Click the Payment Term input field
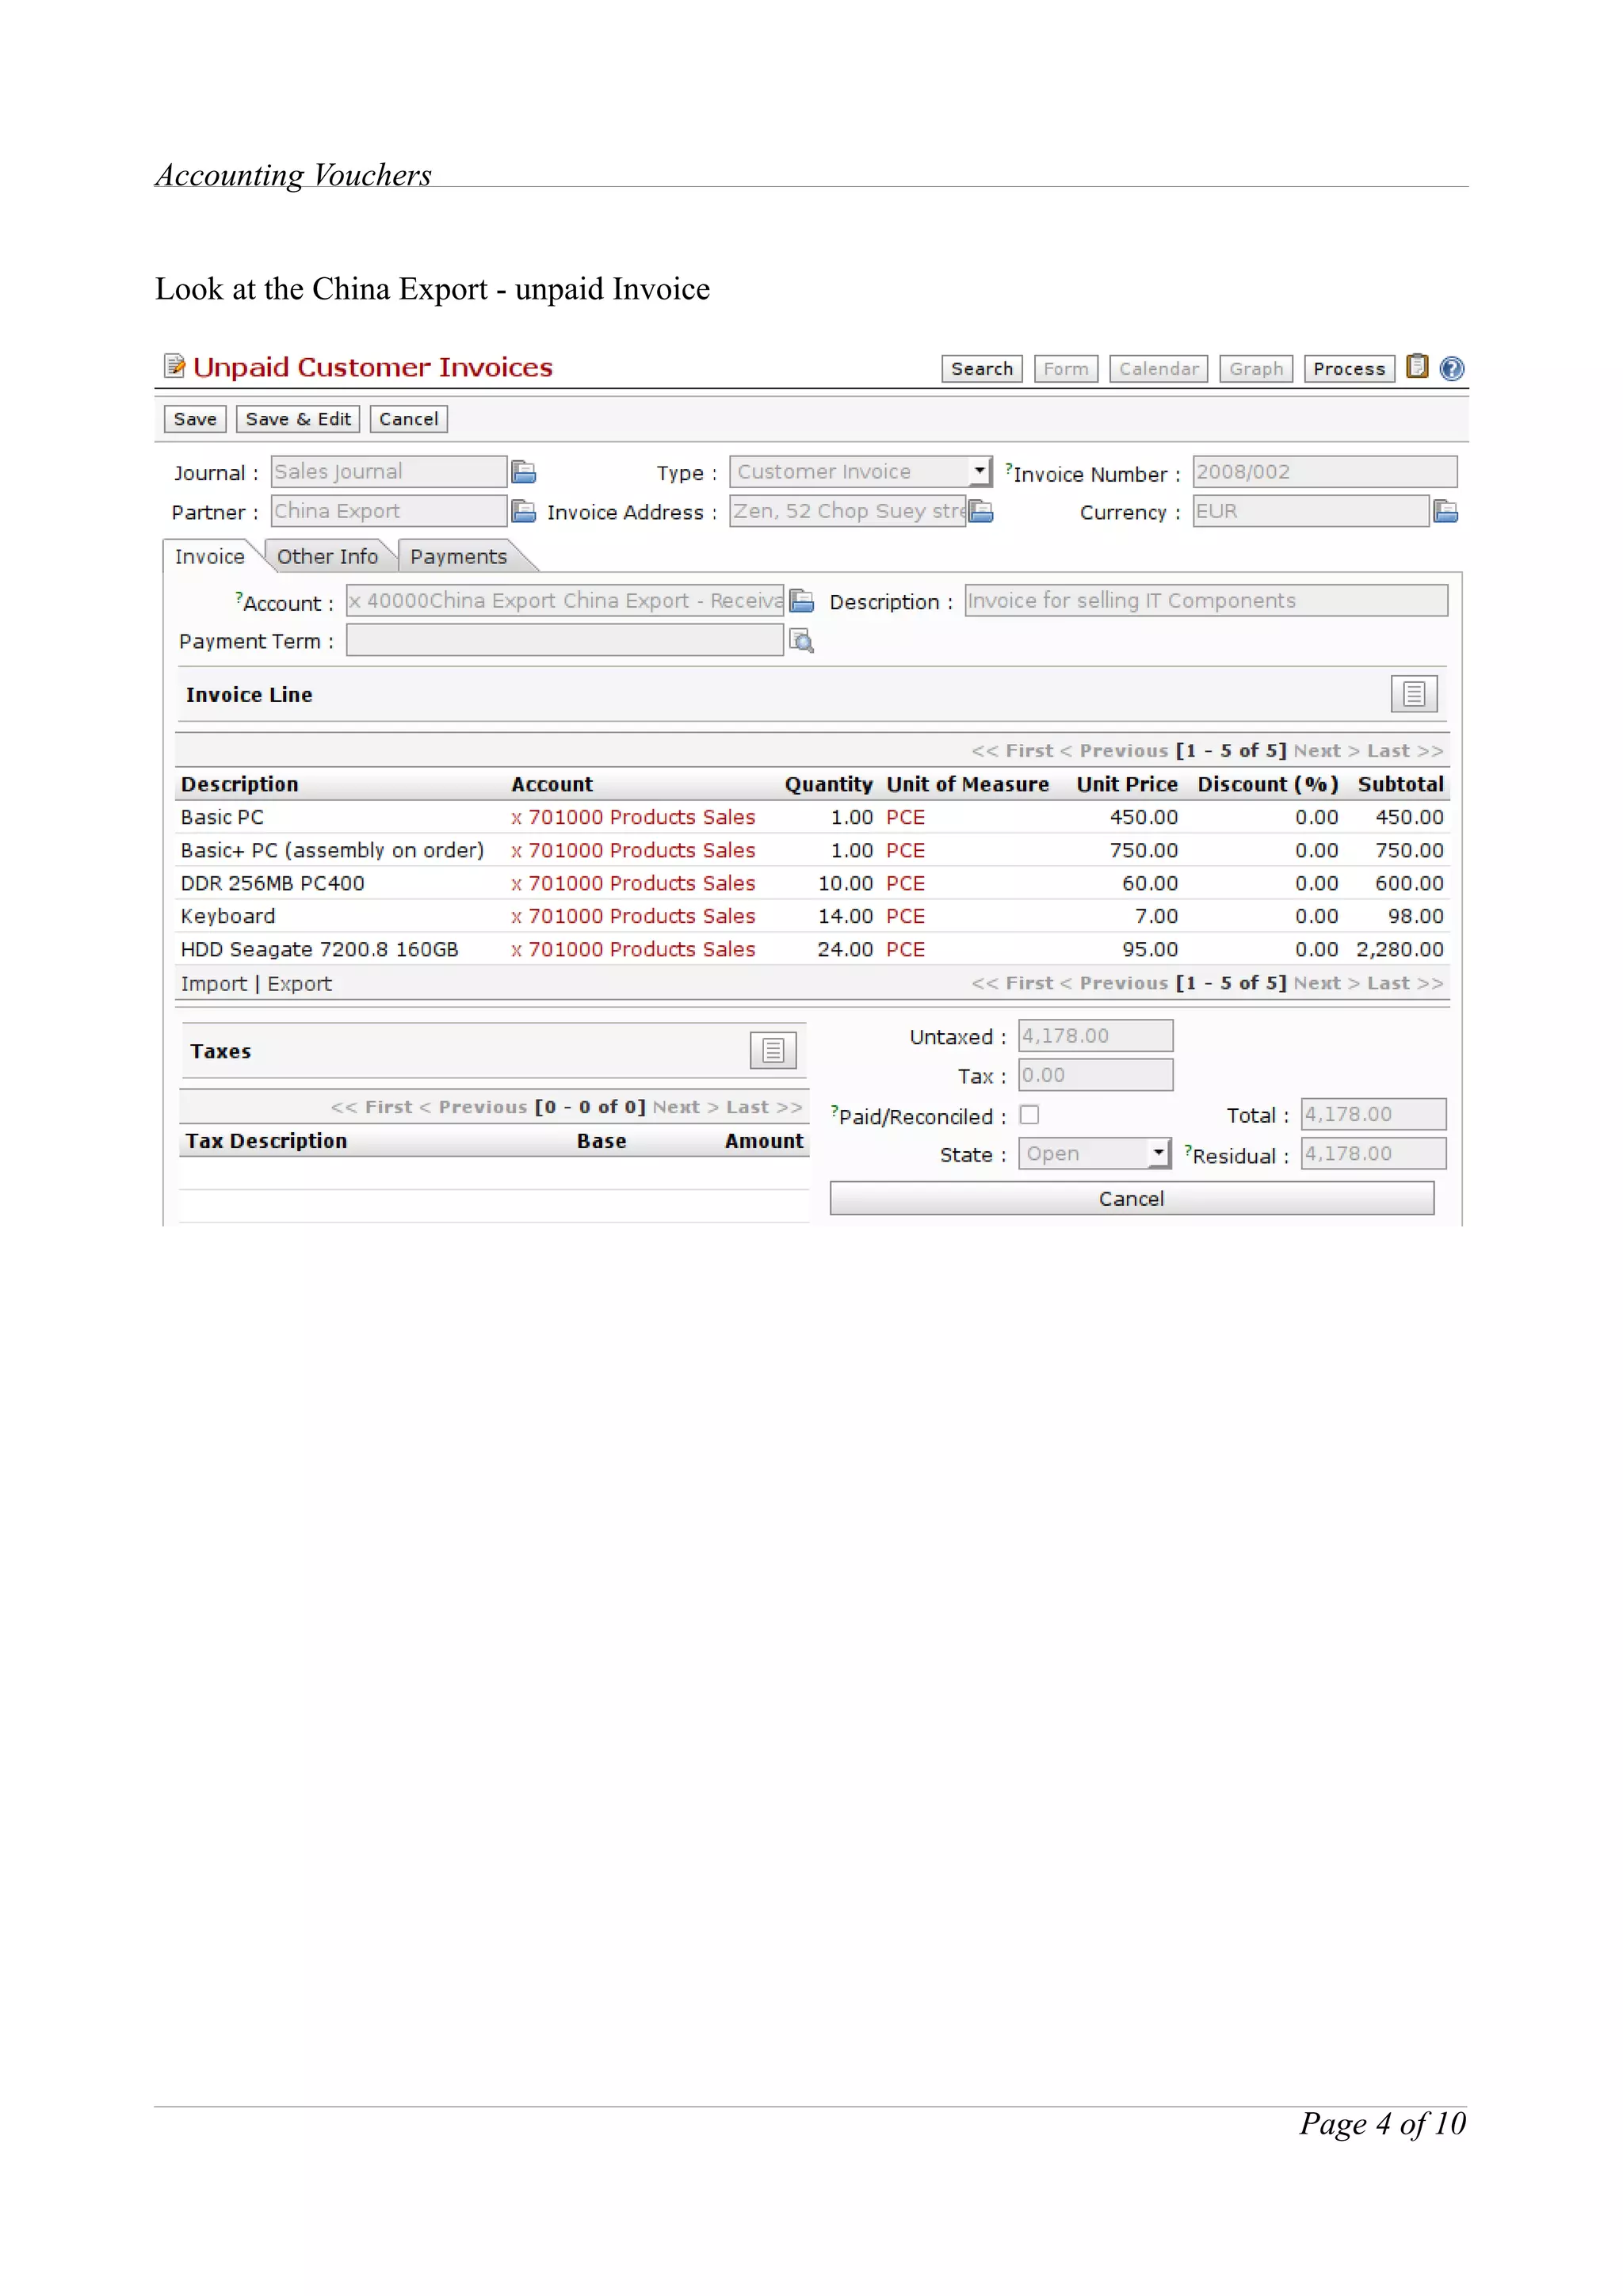The width and height of the screenshot is (1623, 2296). tap(565, 640)
